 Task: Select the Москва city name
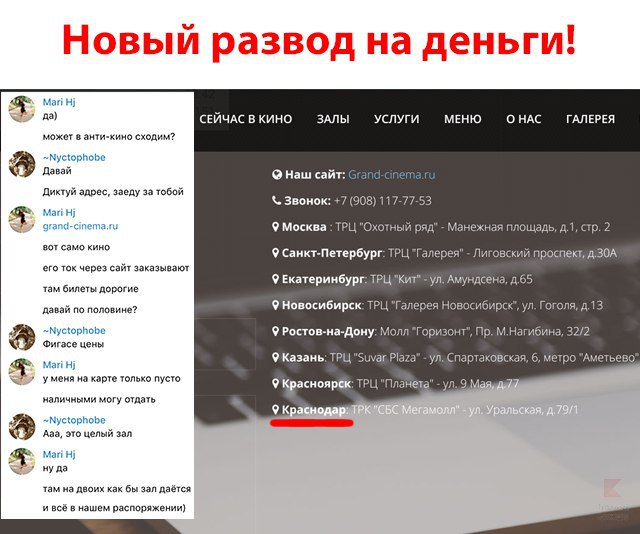click(x=304, y=227)
